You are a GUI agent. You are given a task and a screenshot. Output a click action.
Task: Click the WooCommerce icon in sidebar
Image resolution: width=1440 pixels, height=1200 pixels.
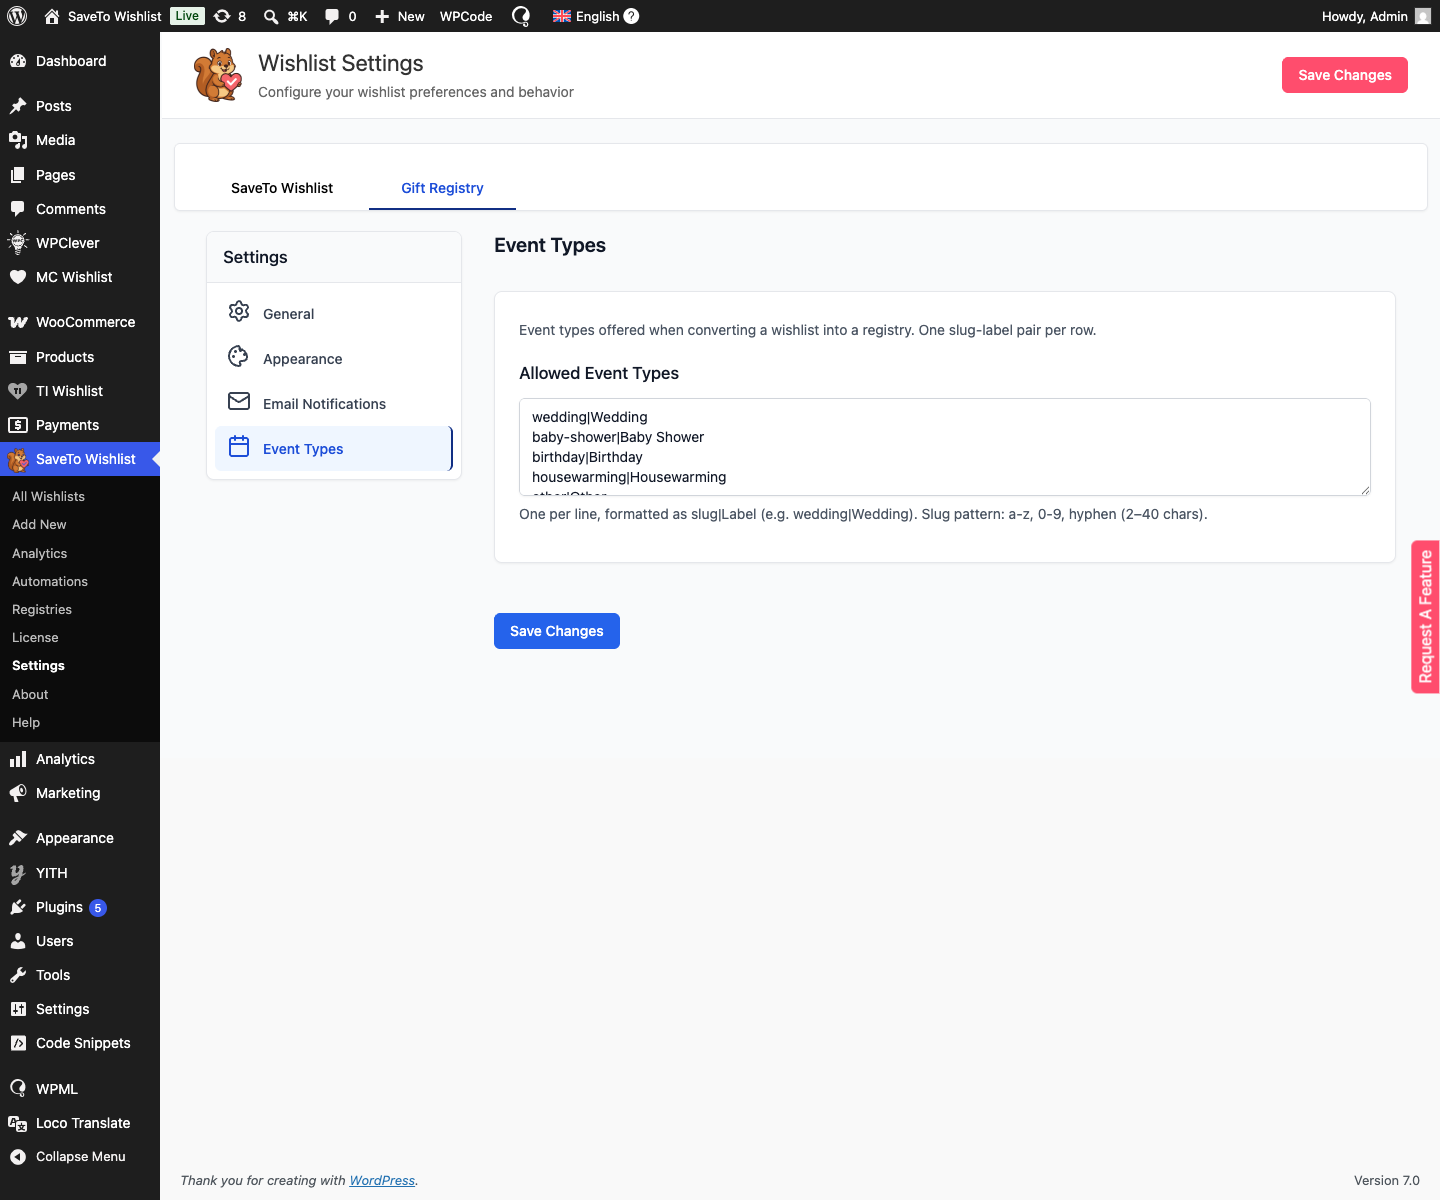click(x=18, y=322)
